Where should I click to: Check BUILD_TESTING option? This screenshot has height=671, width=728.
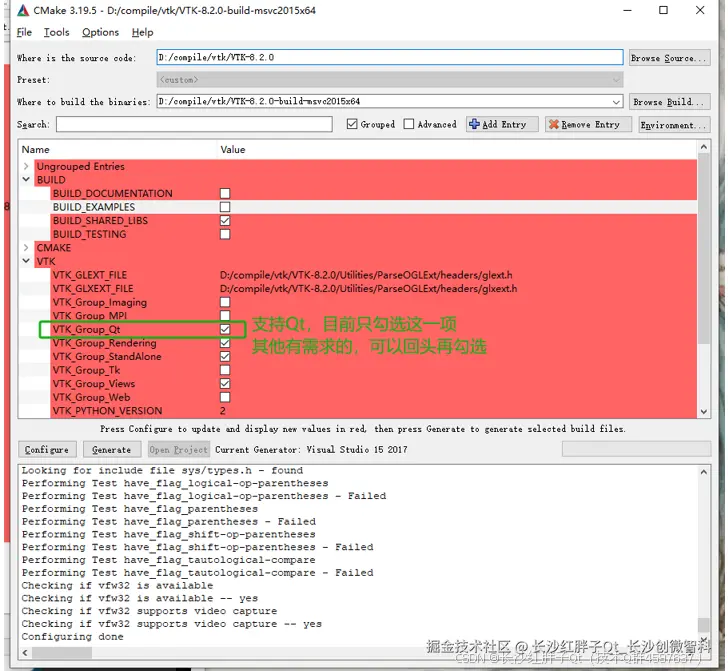(225, 234)
